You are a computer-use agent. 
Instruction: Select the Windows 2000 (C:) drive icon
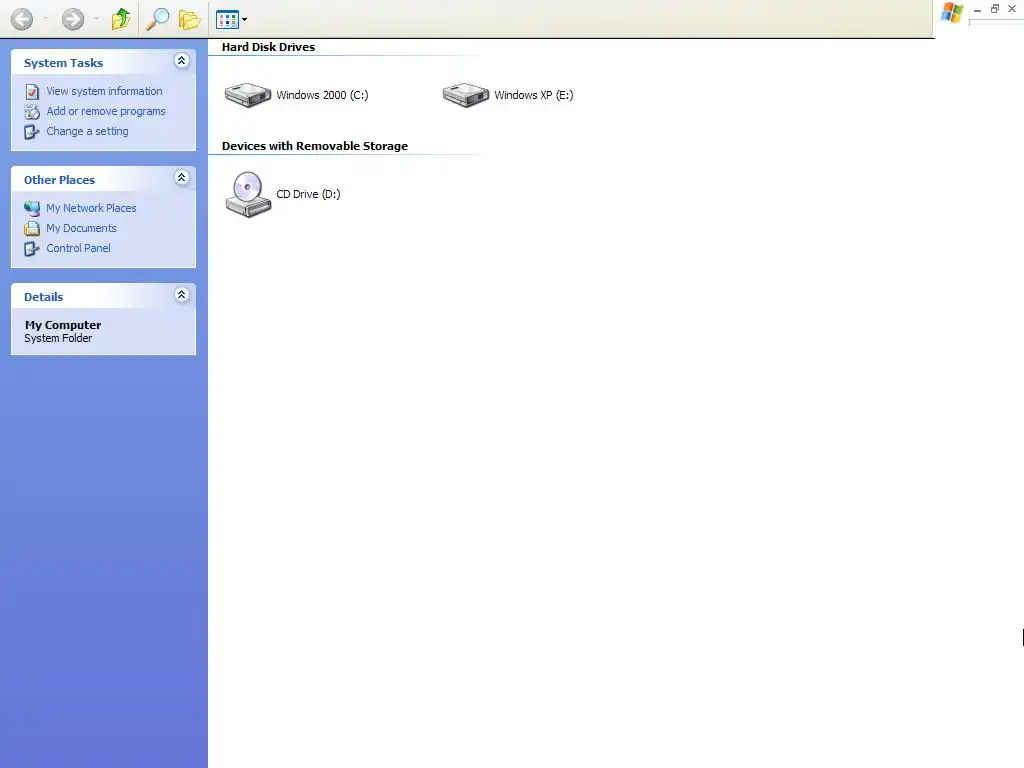248,95
